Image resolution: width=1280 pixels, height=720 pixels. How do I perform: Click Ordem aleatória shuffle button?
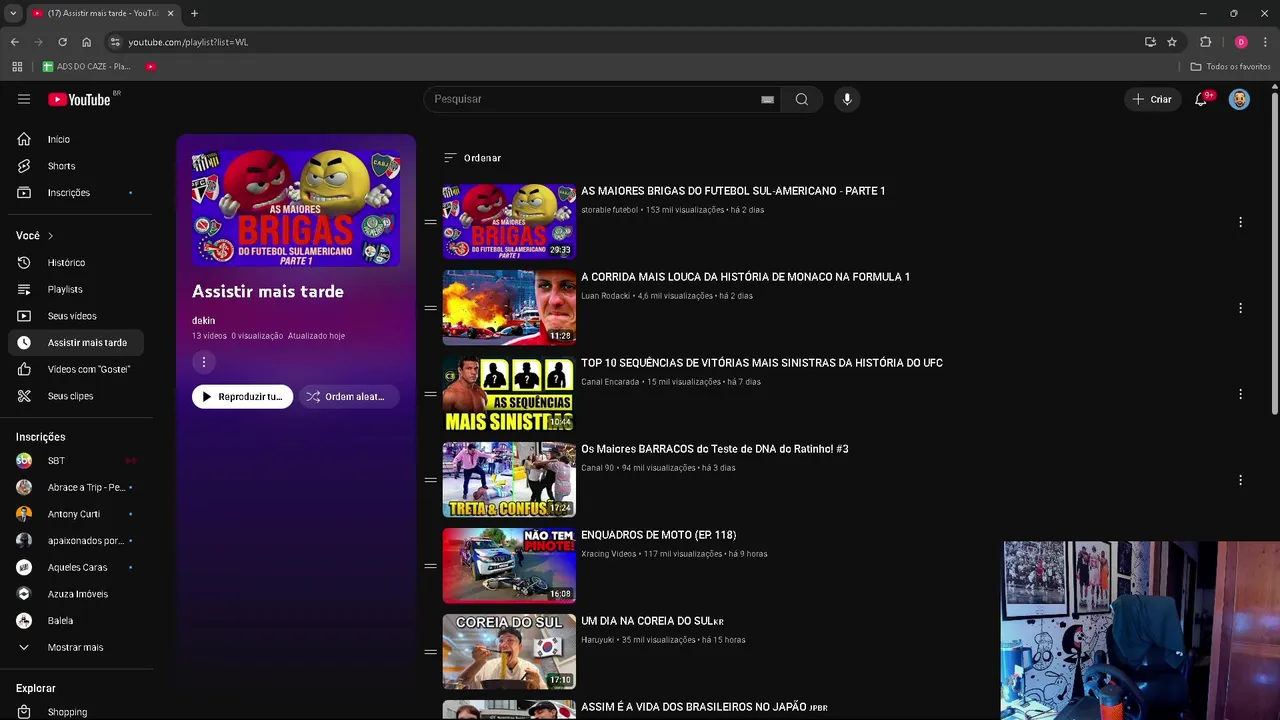point(349,397)
